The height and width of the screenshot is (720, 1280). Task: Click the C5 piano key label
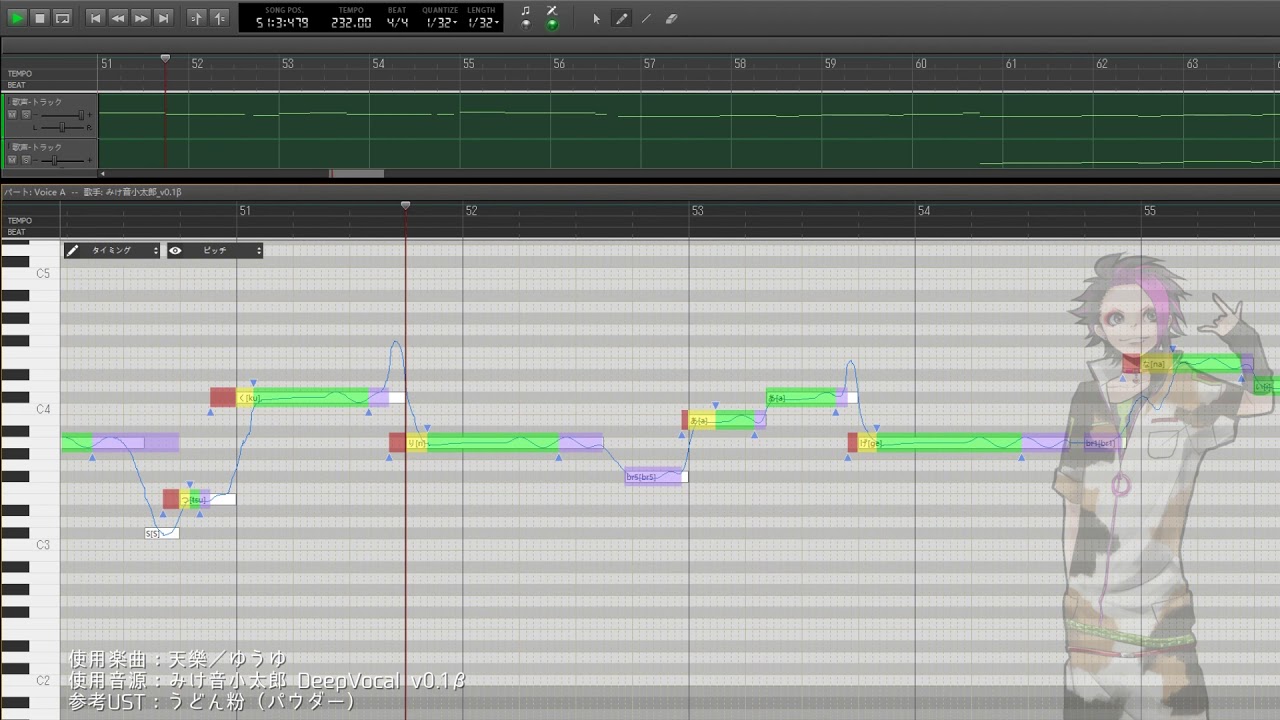point(43,273)
